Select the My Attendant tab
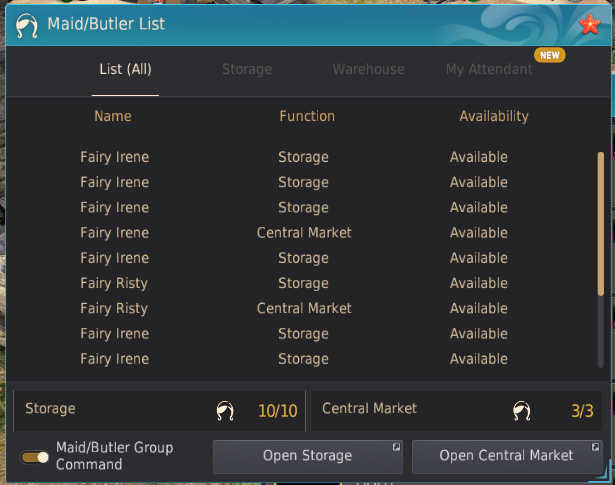The width and height of the screenshot is (615, 485). [x=489, y=70]
